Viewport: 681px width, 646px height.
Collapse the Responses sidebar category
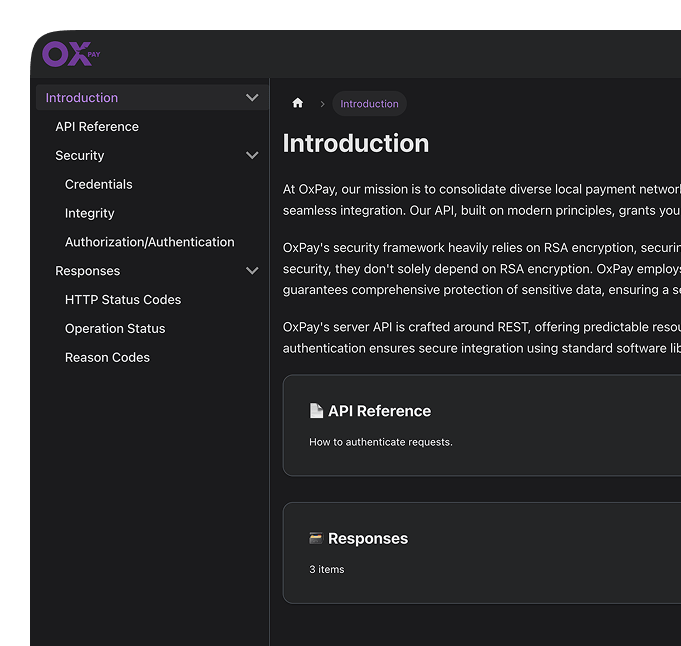pos(252,271)
